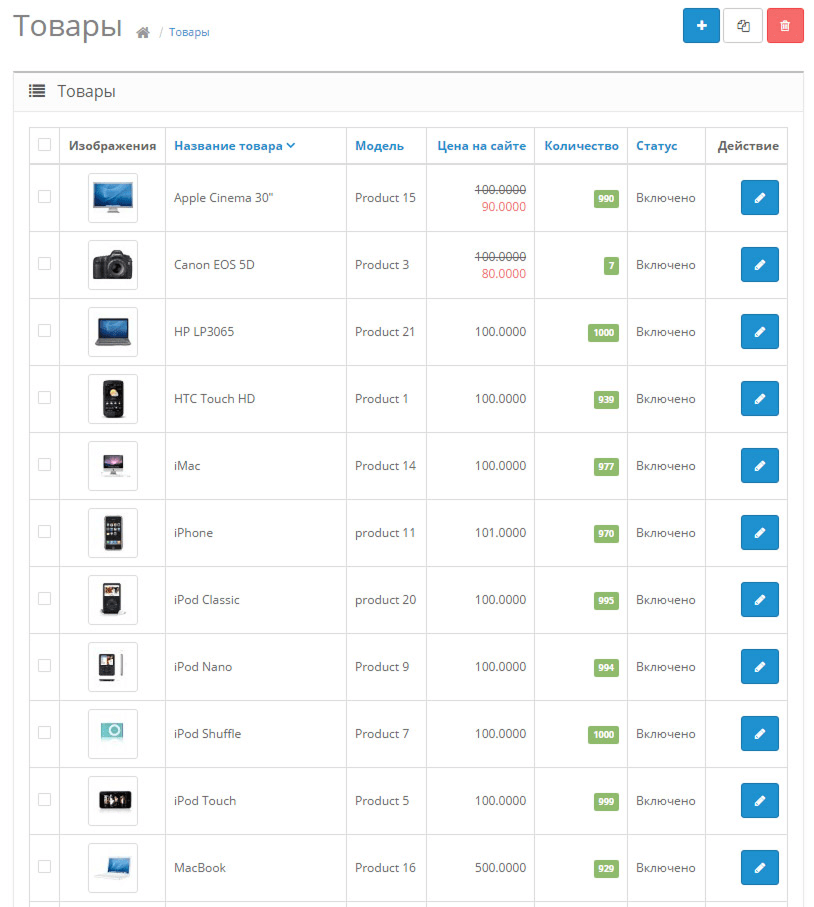Click the iPod Classic thumbnail image
814x907 pixels.
(113, 600)
